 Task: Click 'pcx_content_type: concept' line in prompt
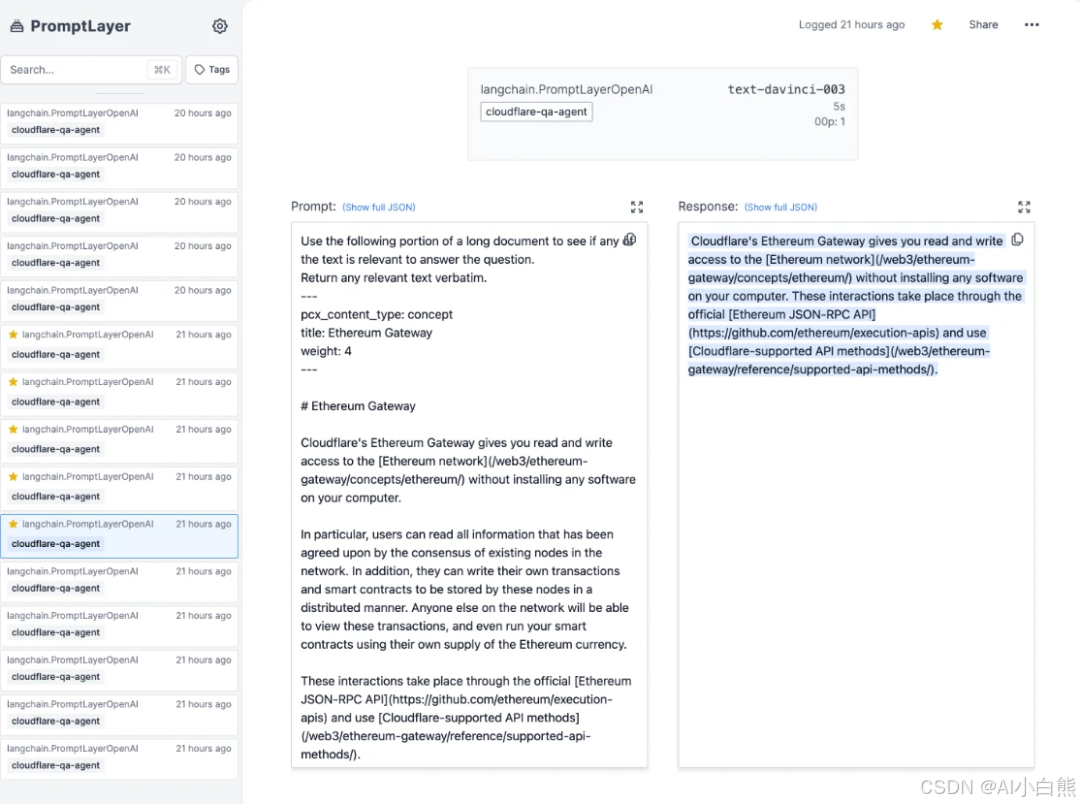coord(377,314)
